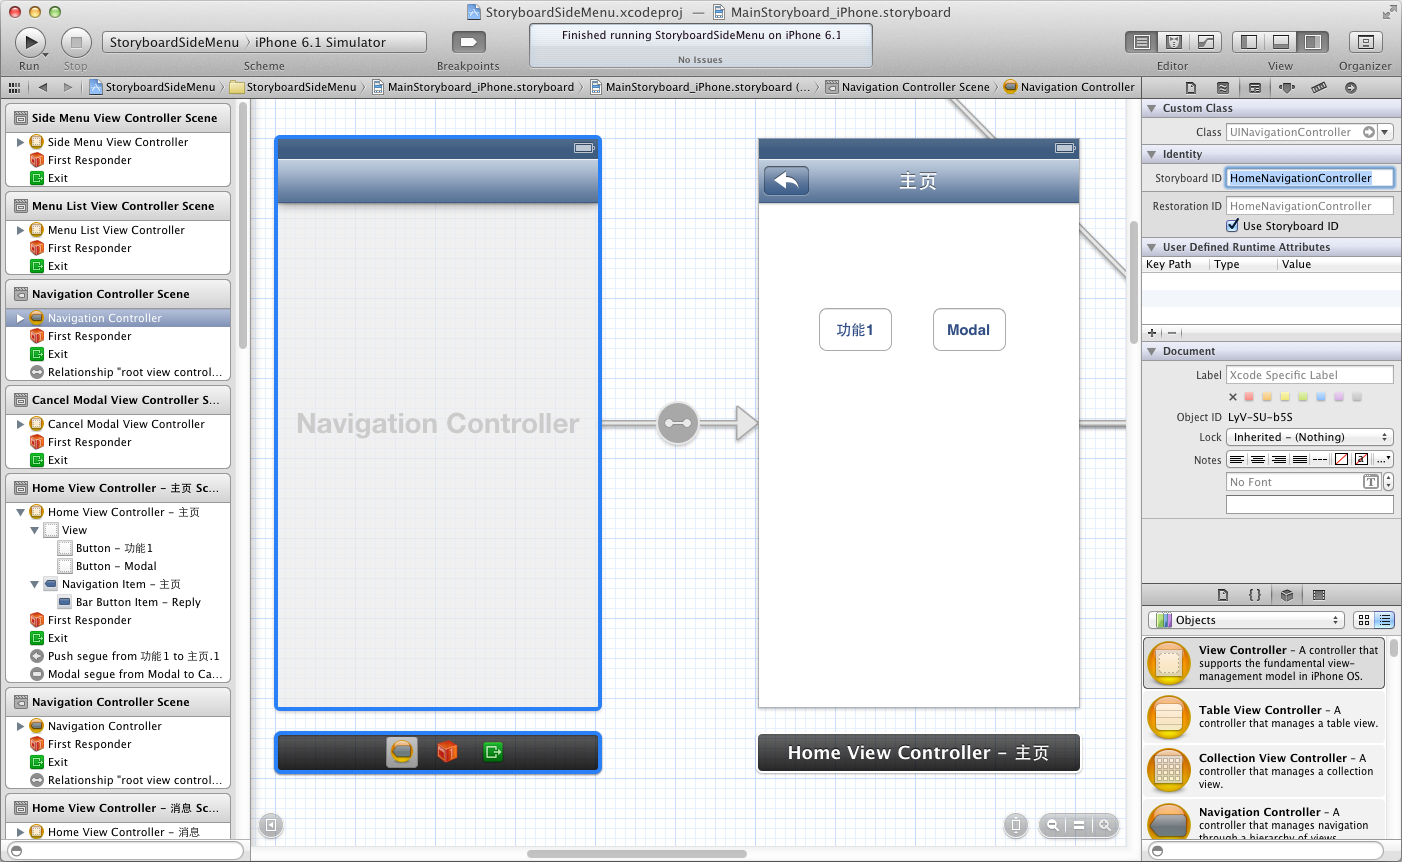The width and height of the screenshot is (1402, 862).
Task: Open the font picker T icon
Action: coord(1371,482)
